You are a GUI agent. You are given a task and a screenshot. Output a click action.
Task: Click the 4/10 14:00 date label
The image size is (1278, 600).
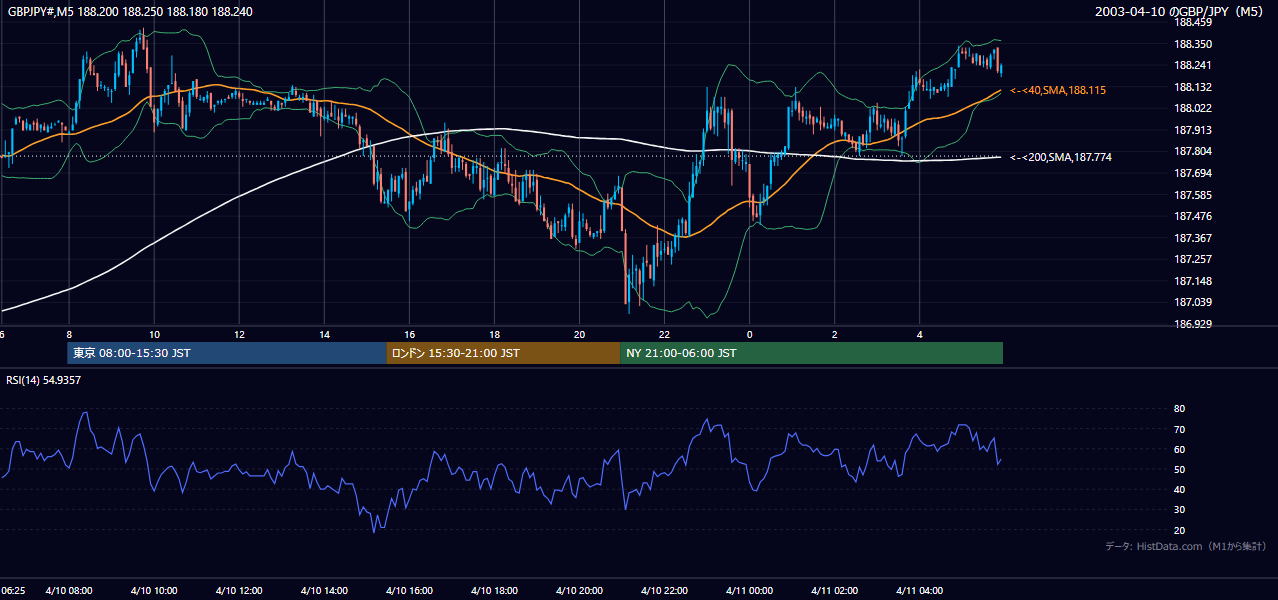point(324,591)
